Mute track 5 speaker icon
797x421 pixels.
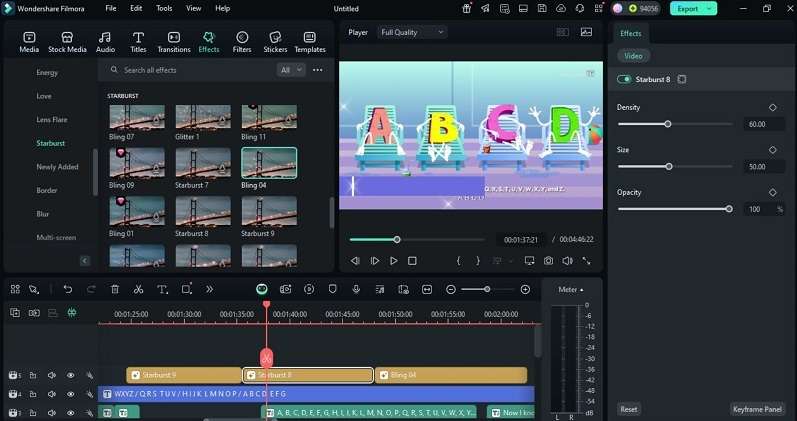click(52, 375)
